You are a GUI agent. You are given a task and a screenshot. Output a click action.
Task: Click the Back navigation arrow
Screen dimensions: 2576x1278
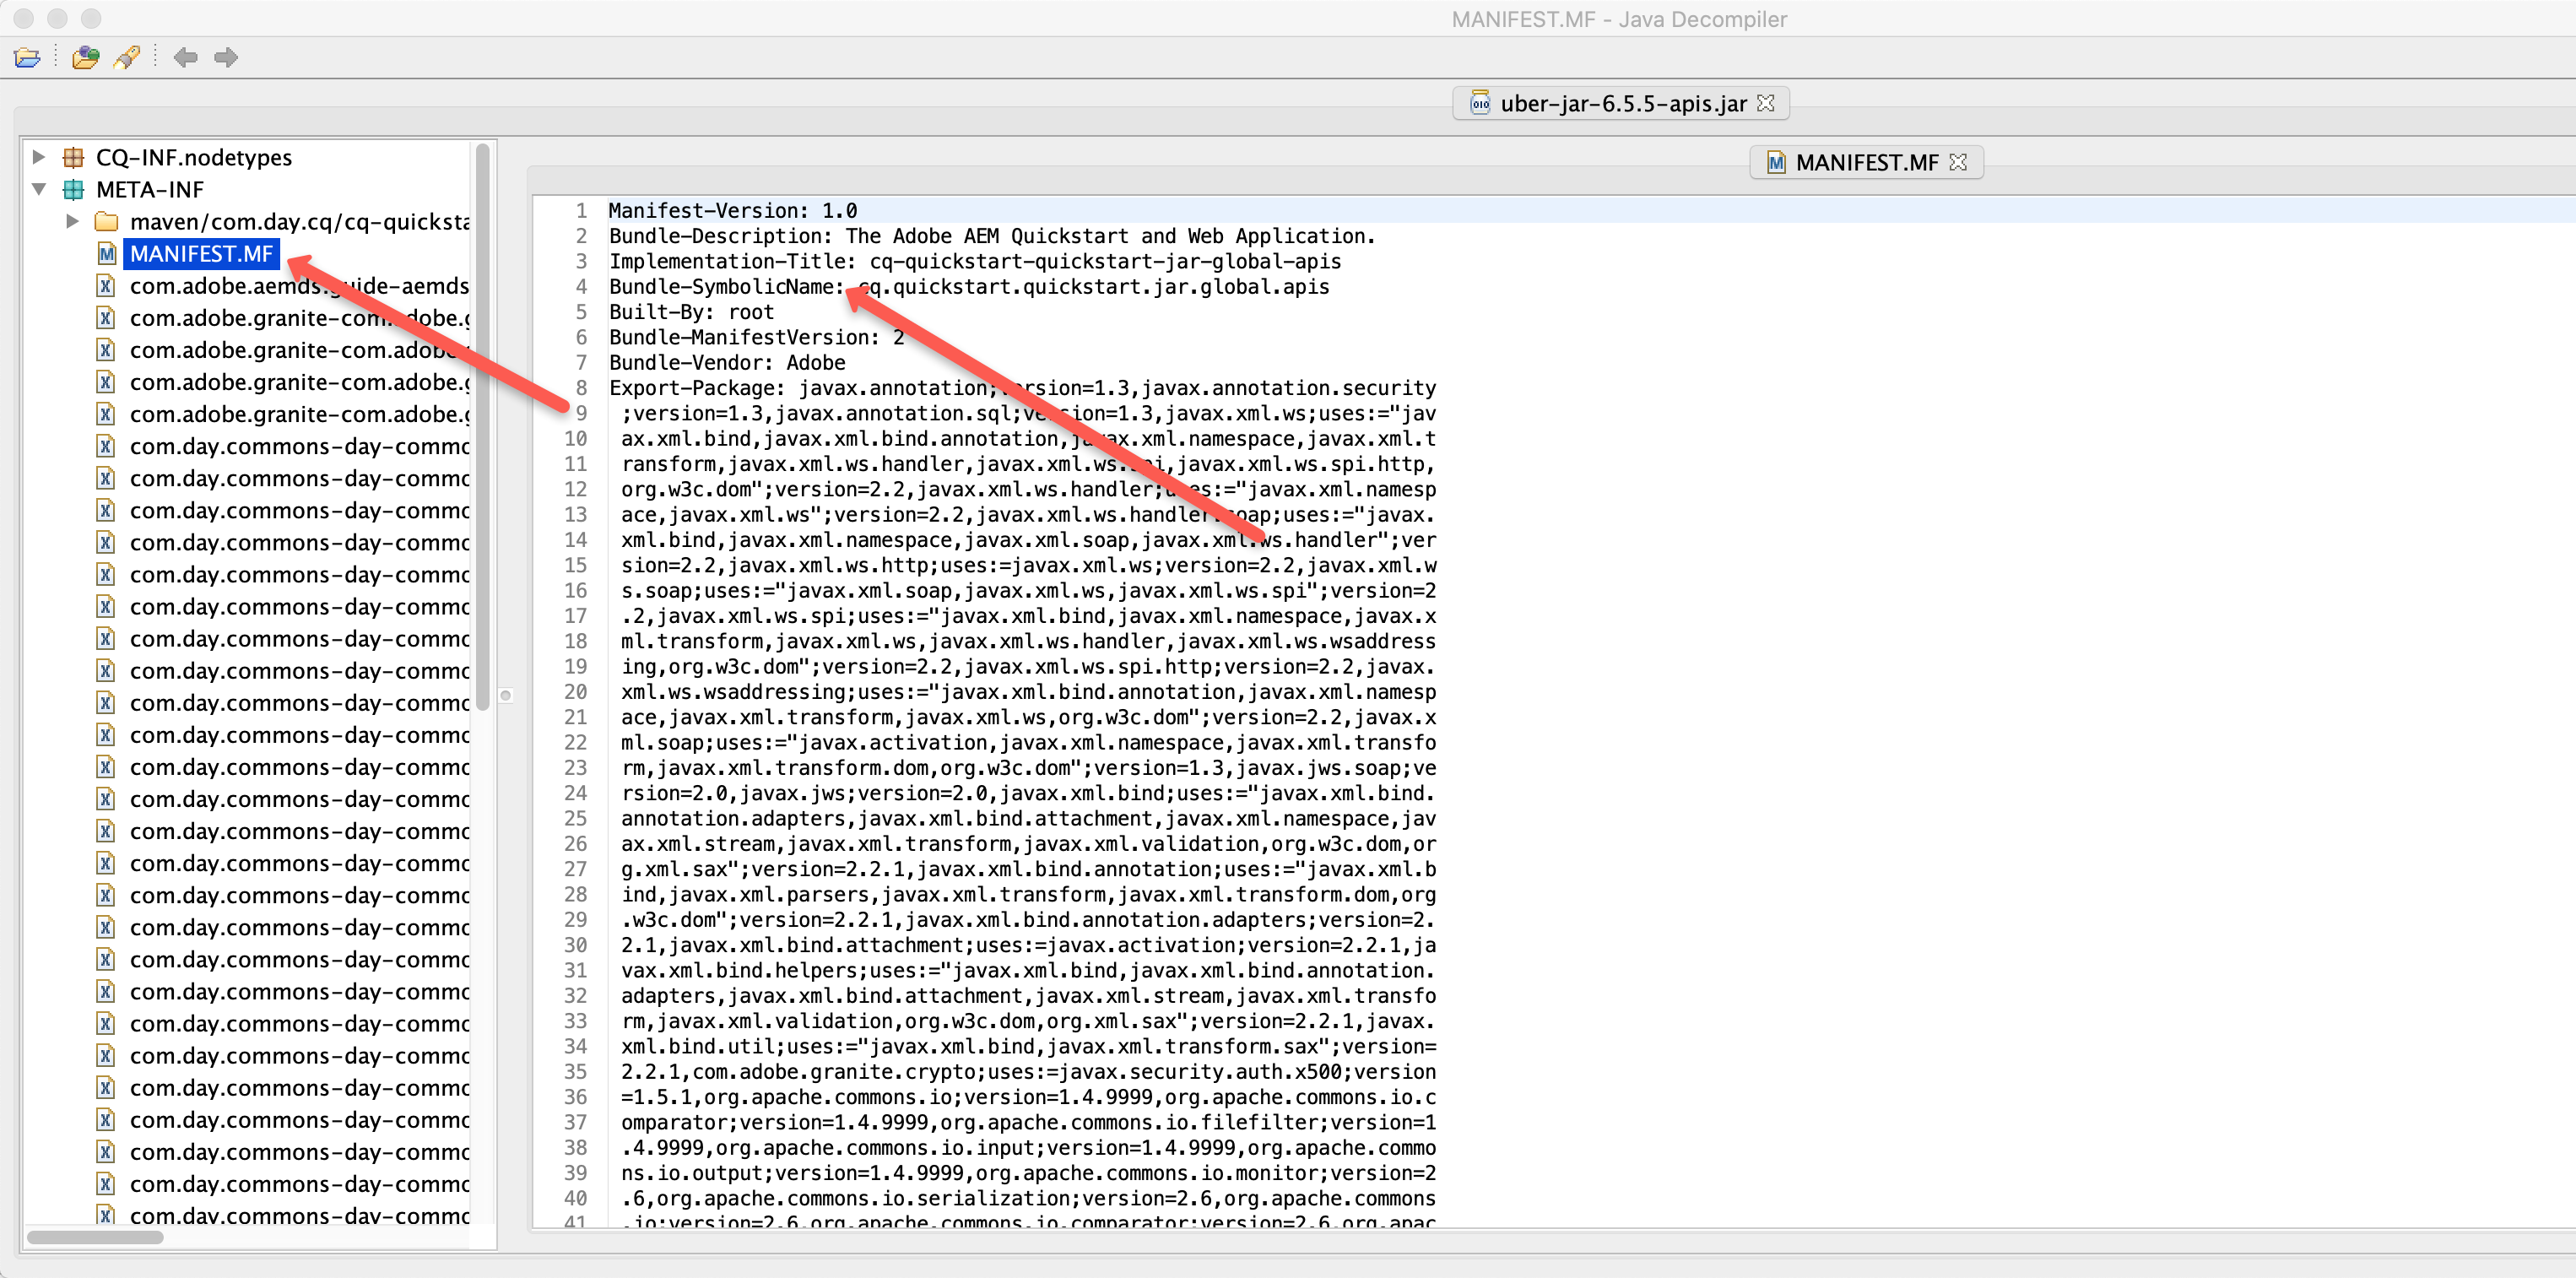click(185, 58)
